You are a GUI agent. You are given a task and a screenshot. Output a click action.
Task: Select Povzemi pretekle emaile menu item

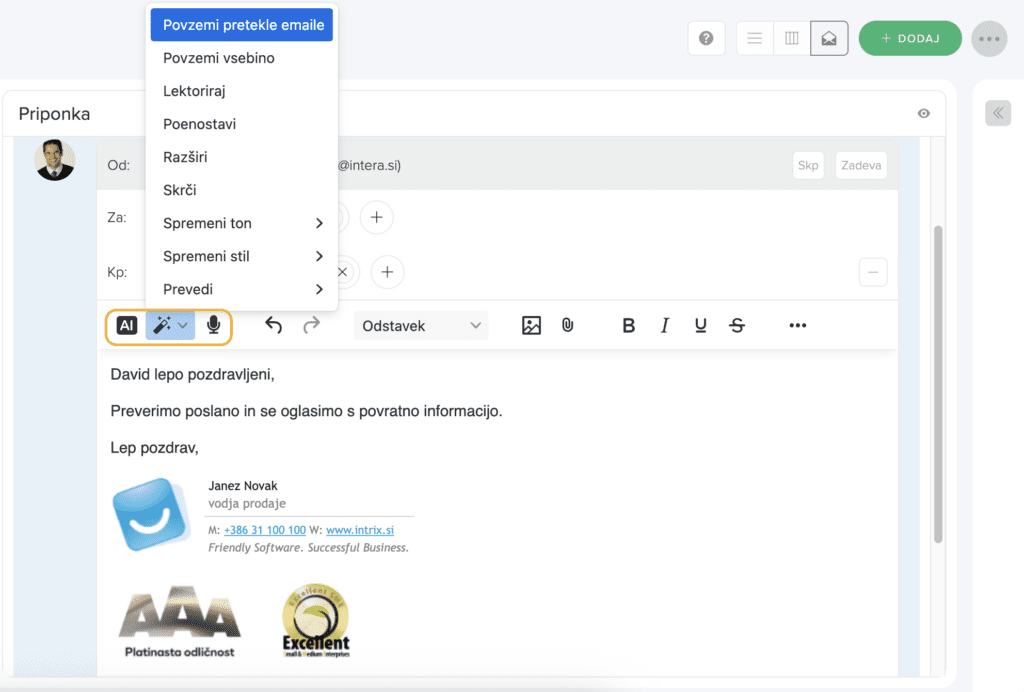click(242, 25)
